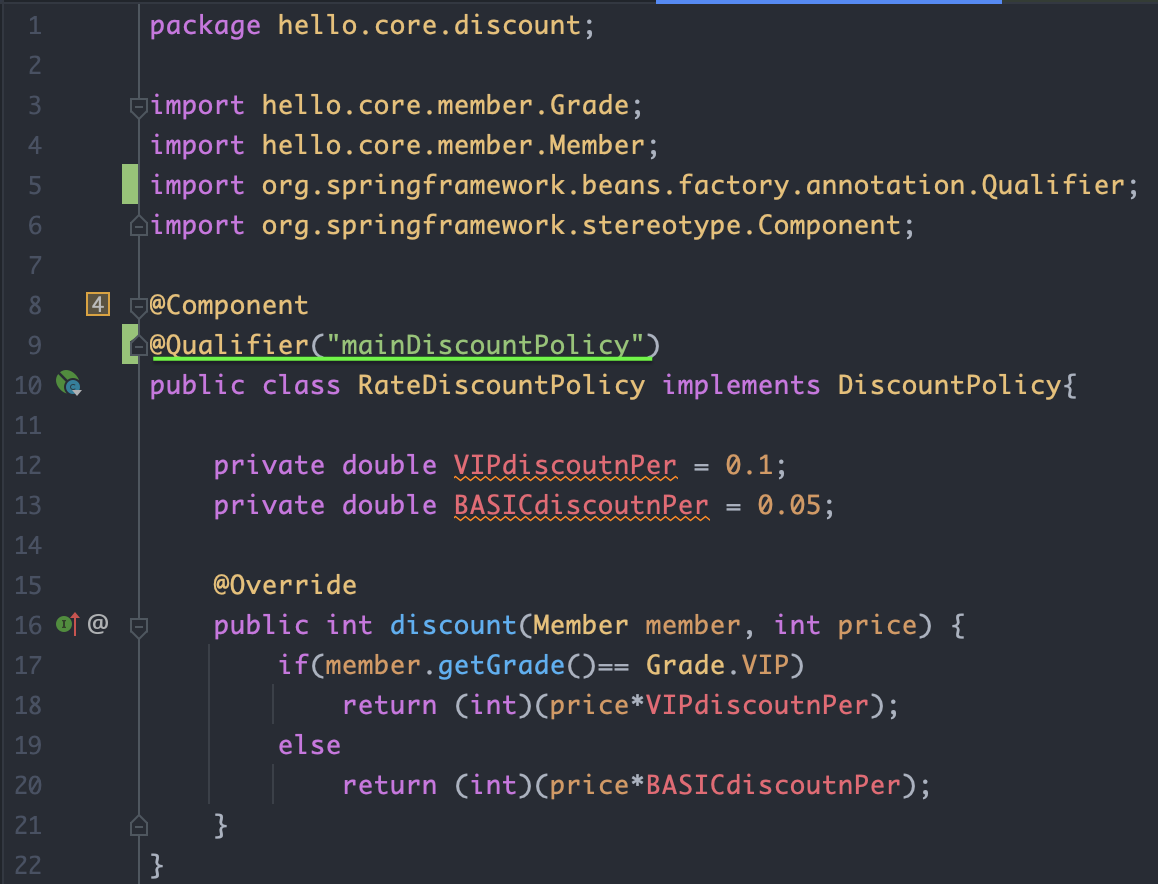Click VIPdiscoutnPer in the return on line 18
This screenshot has width=1158, height=884.
[x=757, y=705]
